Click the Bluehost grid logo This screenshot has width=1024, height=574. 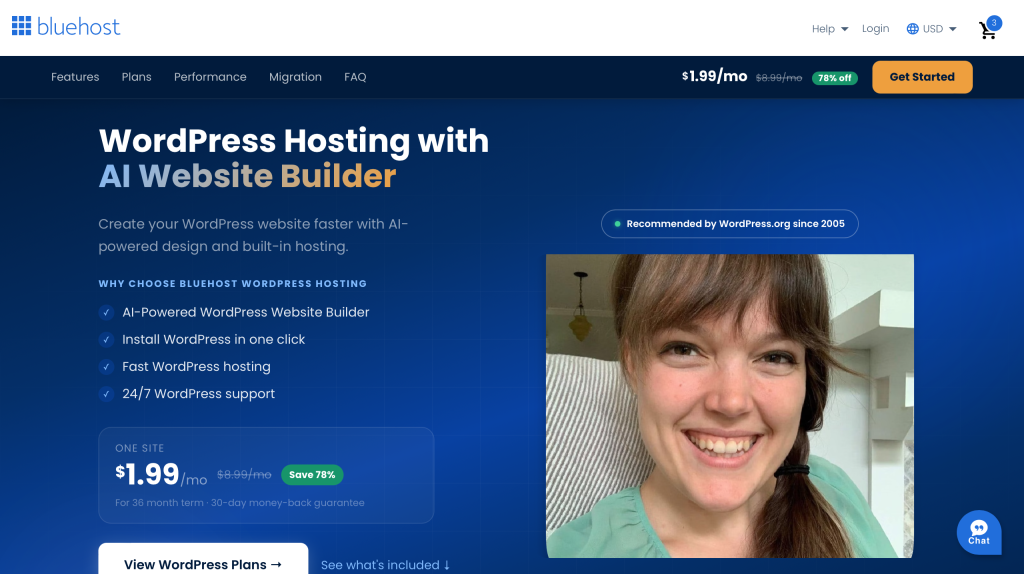tap(22, 26)
